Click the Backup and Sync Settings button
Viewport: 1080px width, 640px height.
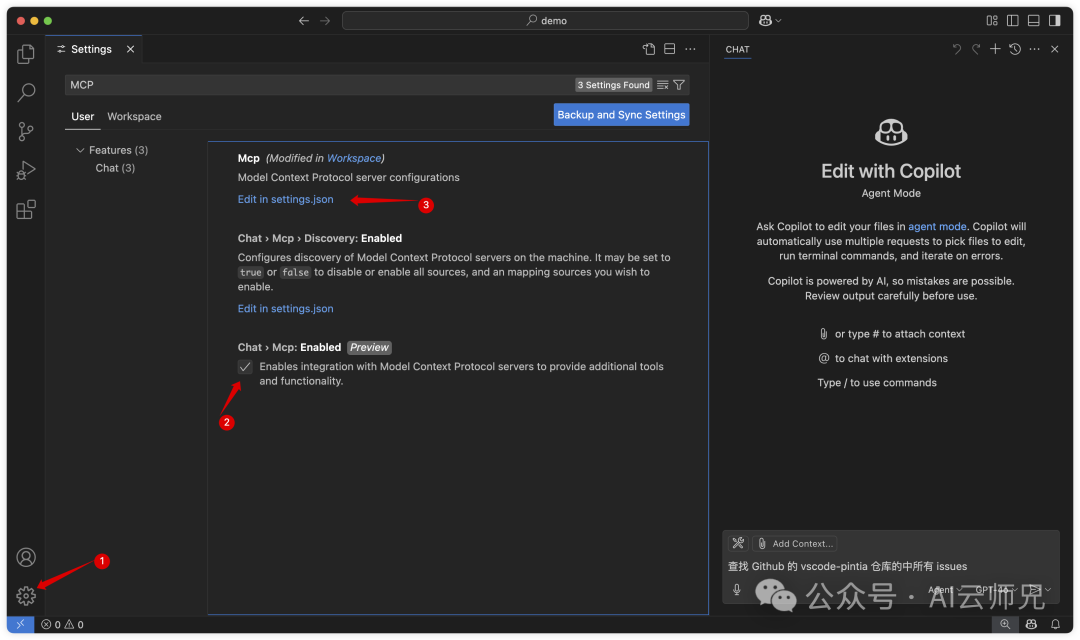621,114
